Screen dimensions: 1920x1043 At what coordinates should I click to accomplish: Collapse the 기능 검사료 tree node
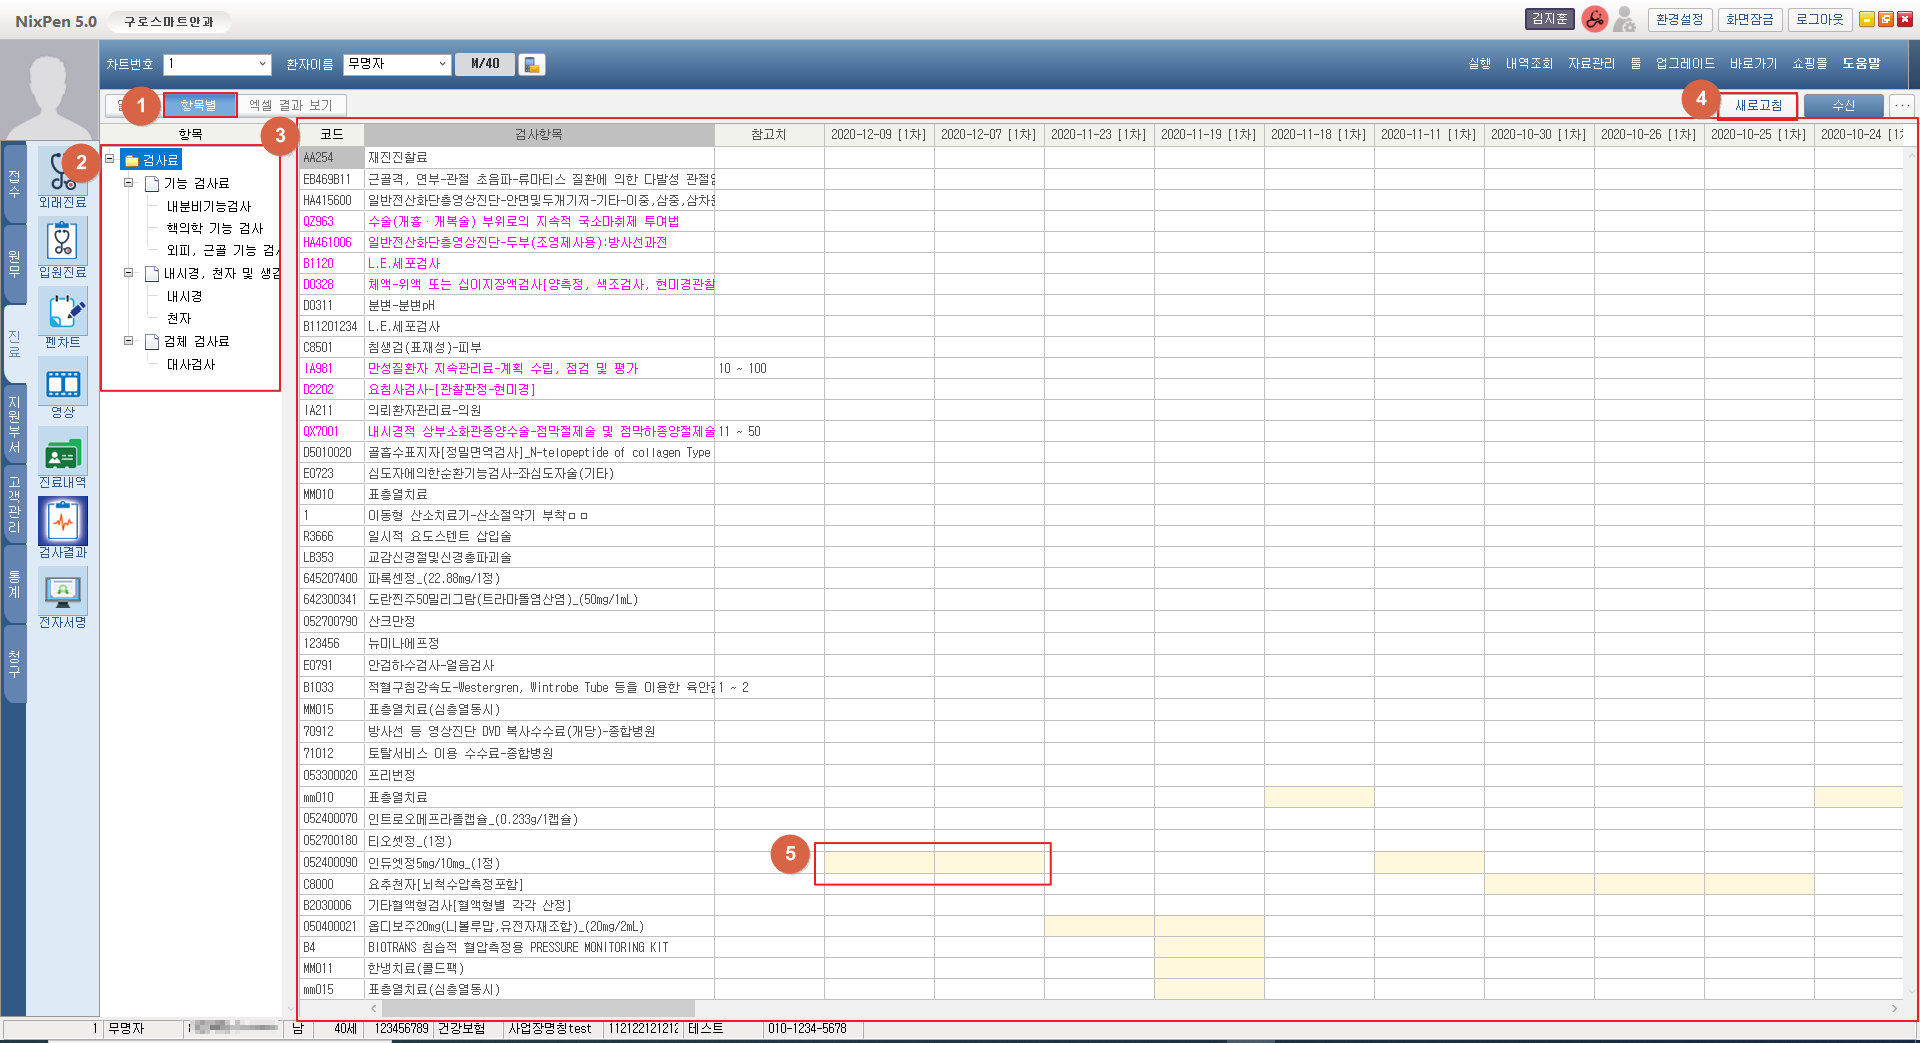click(x=128, y=183)
